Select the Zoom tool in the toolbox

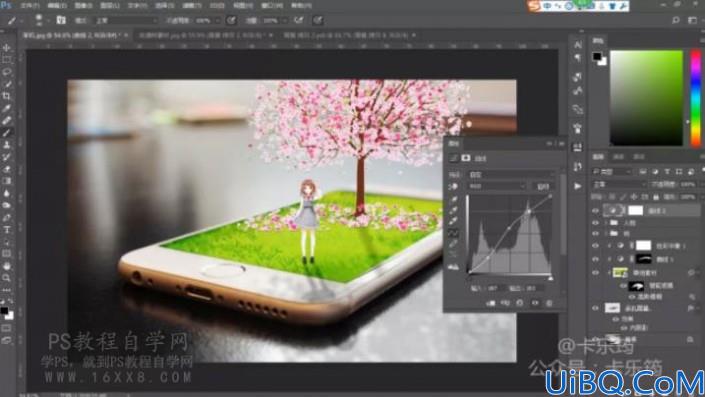pos(7,278)
